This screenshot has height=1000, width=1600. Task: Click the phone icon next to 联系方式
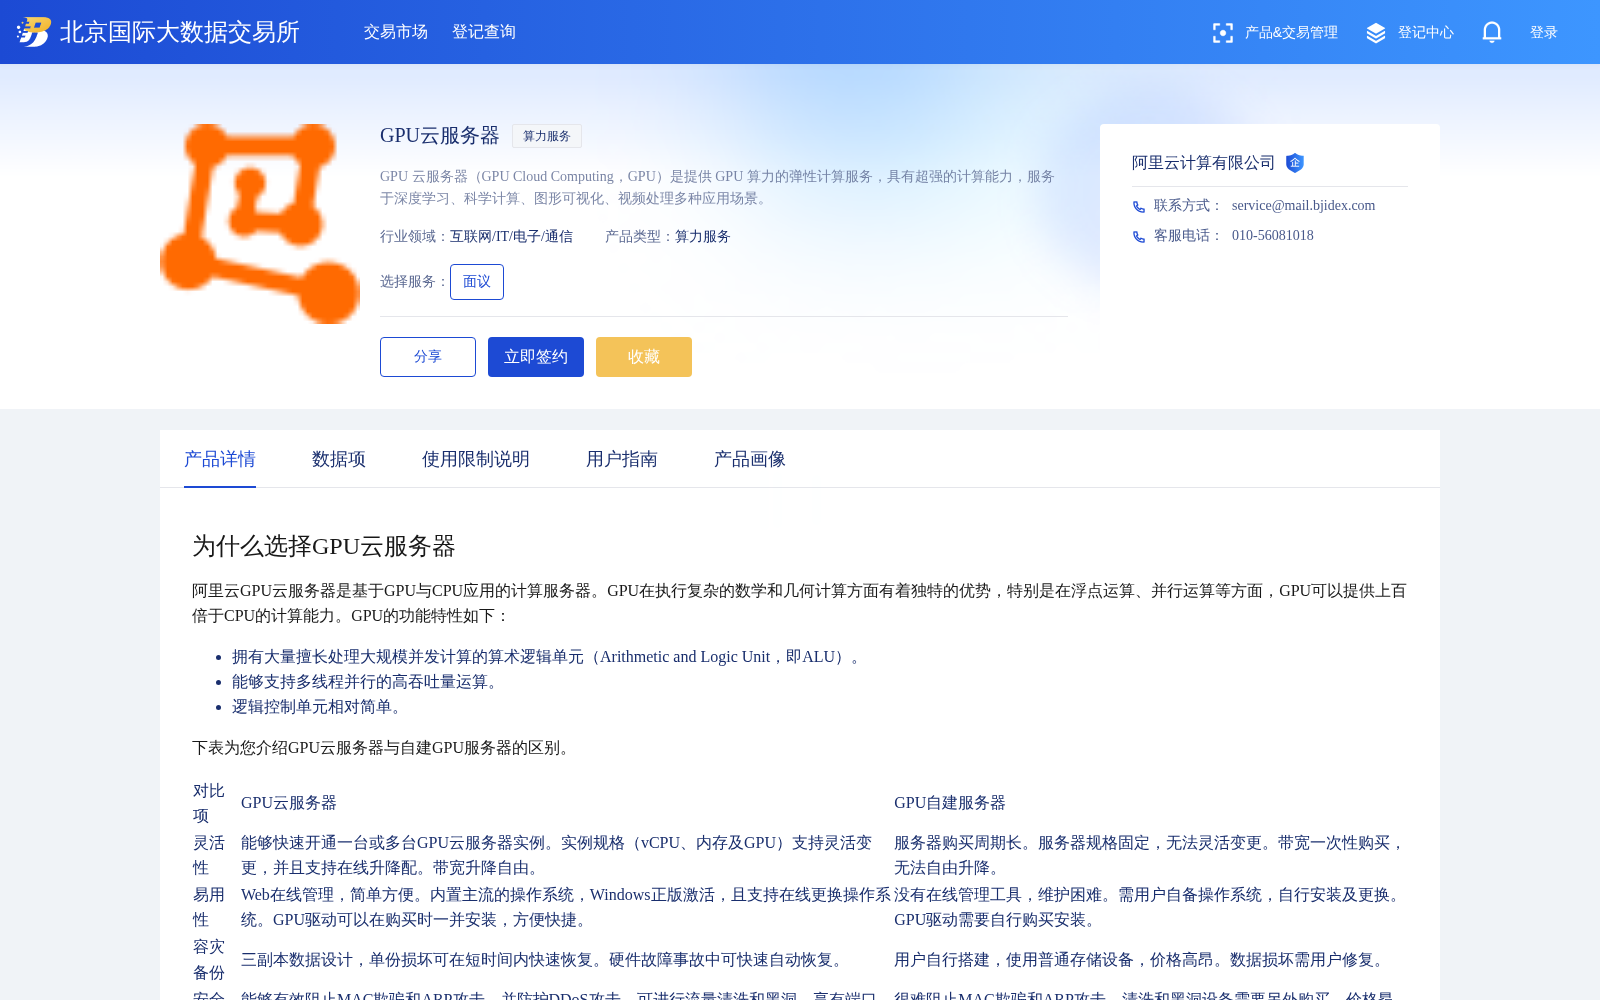1139,207
